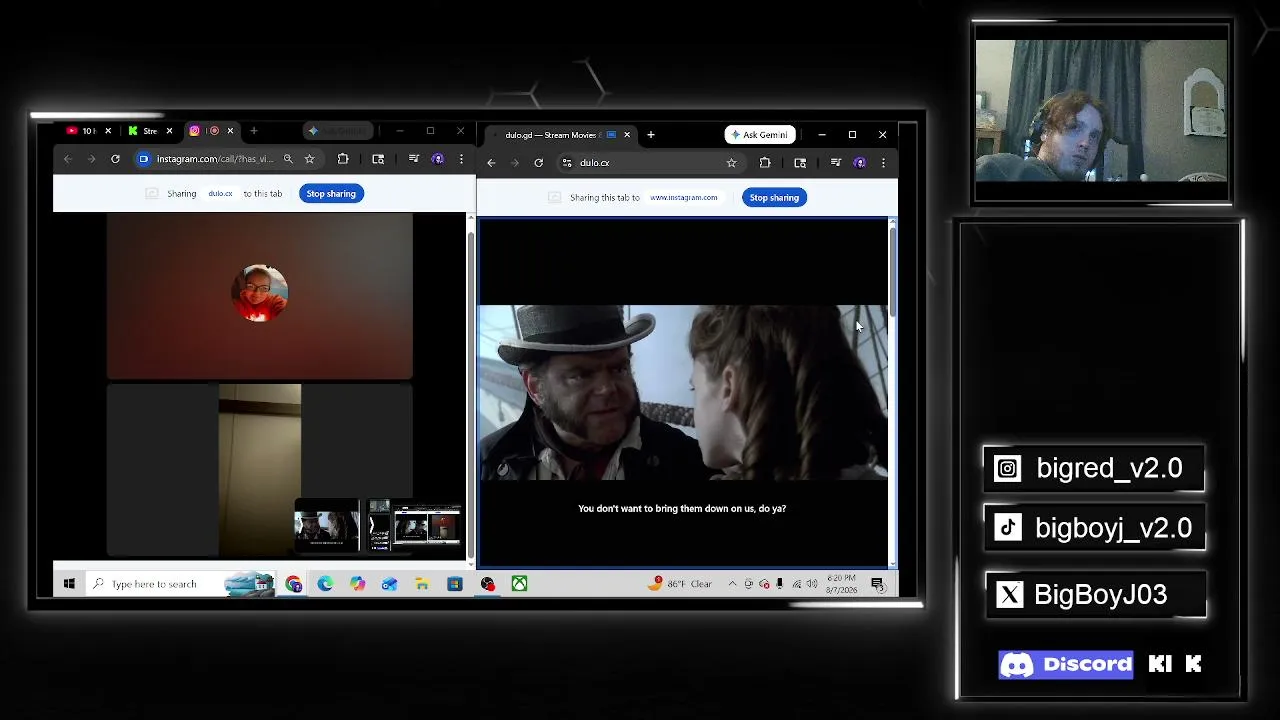Close the YouTube tab

pyautogui.click(x=109, y=131)
